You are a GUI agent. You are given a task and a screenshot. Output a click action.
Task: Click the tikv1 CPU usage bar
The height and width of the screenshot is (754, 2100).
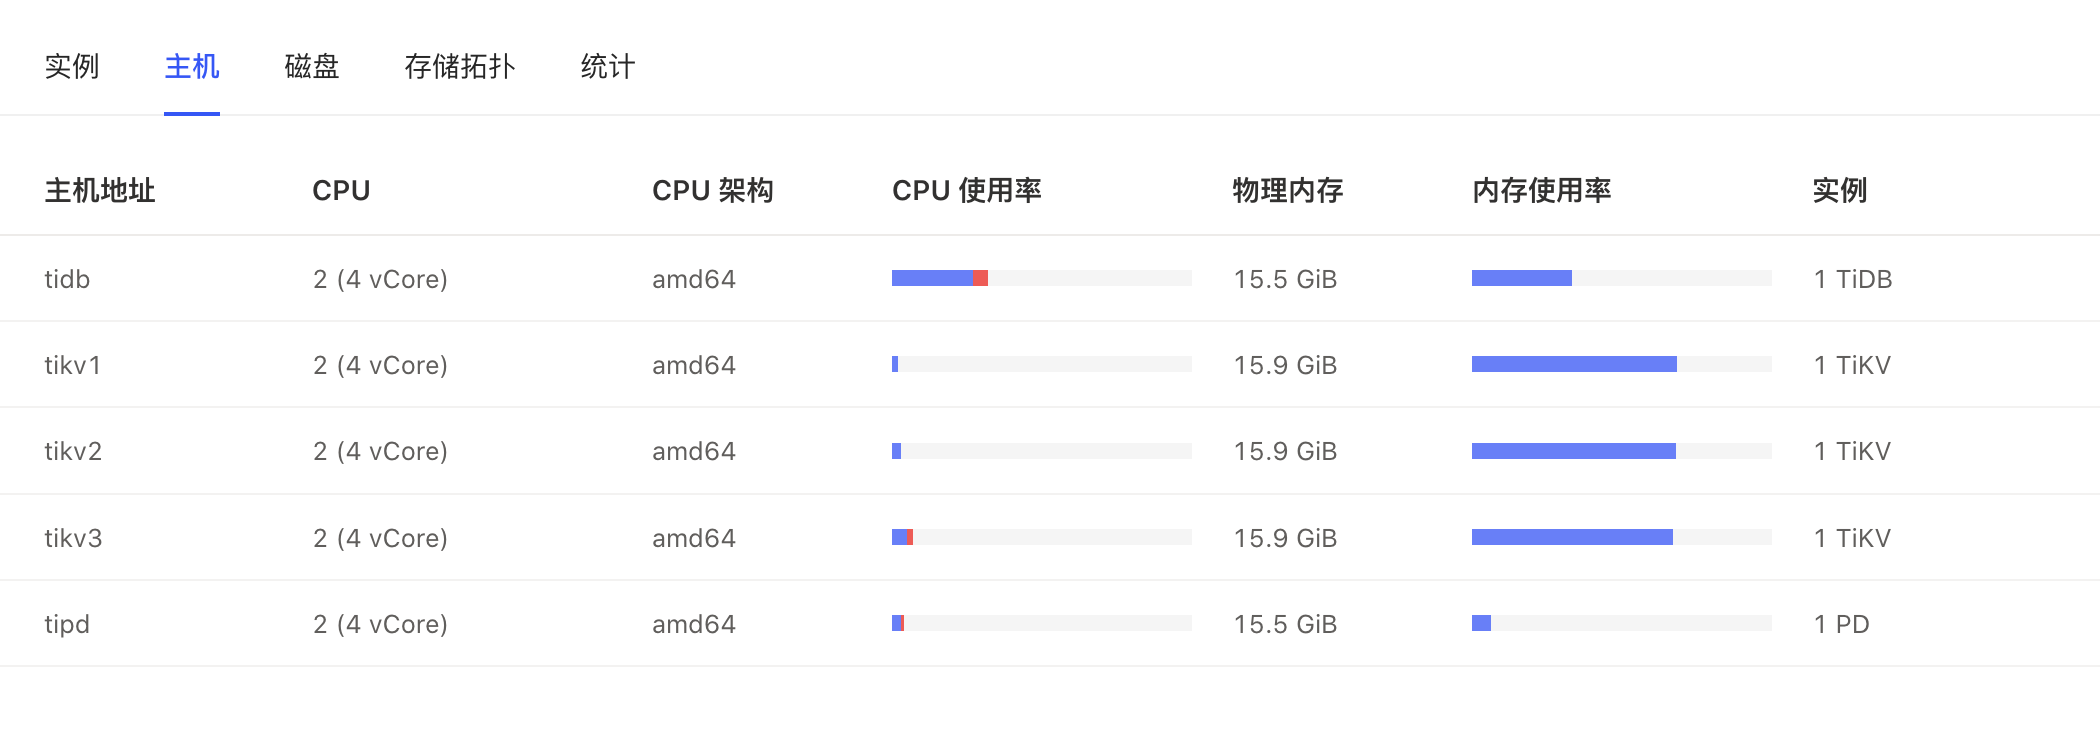[1041, 364]
